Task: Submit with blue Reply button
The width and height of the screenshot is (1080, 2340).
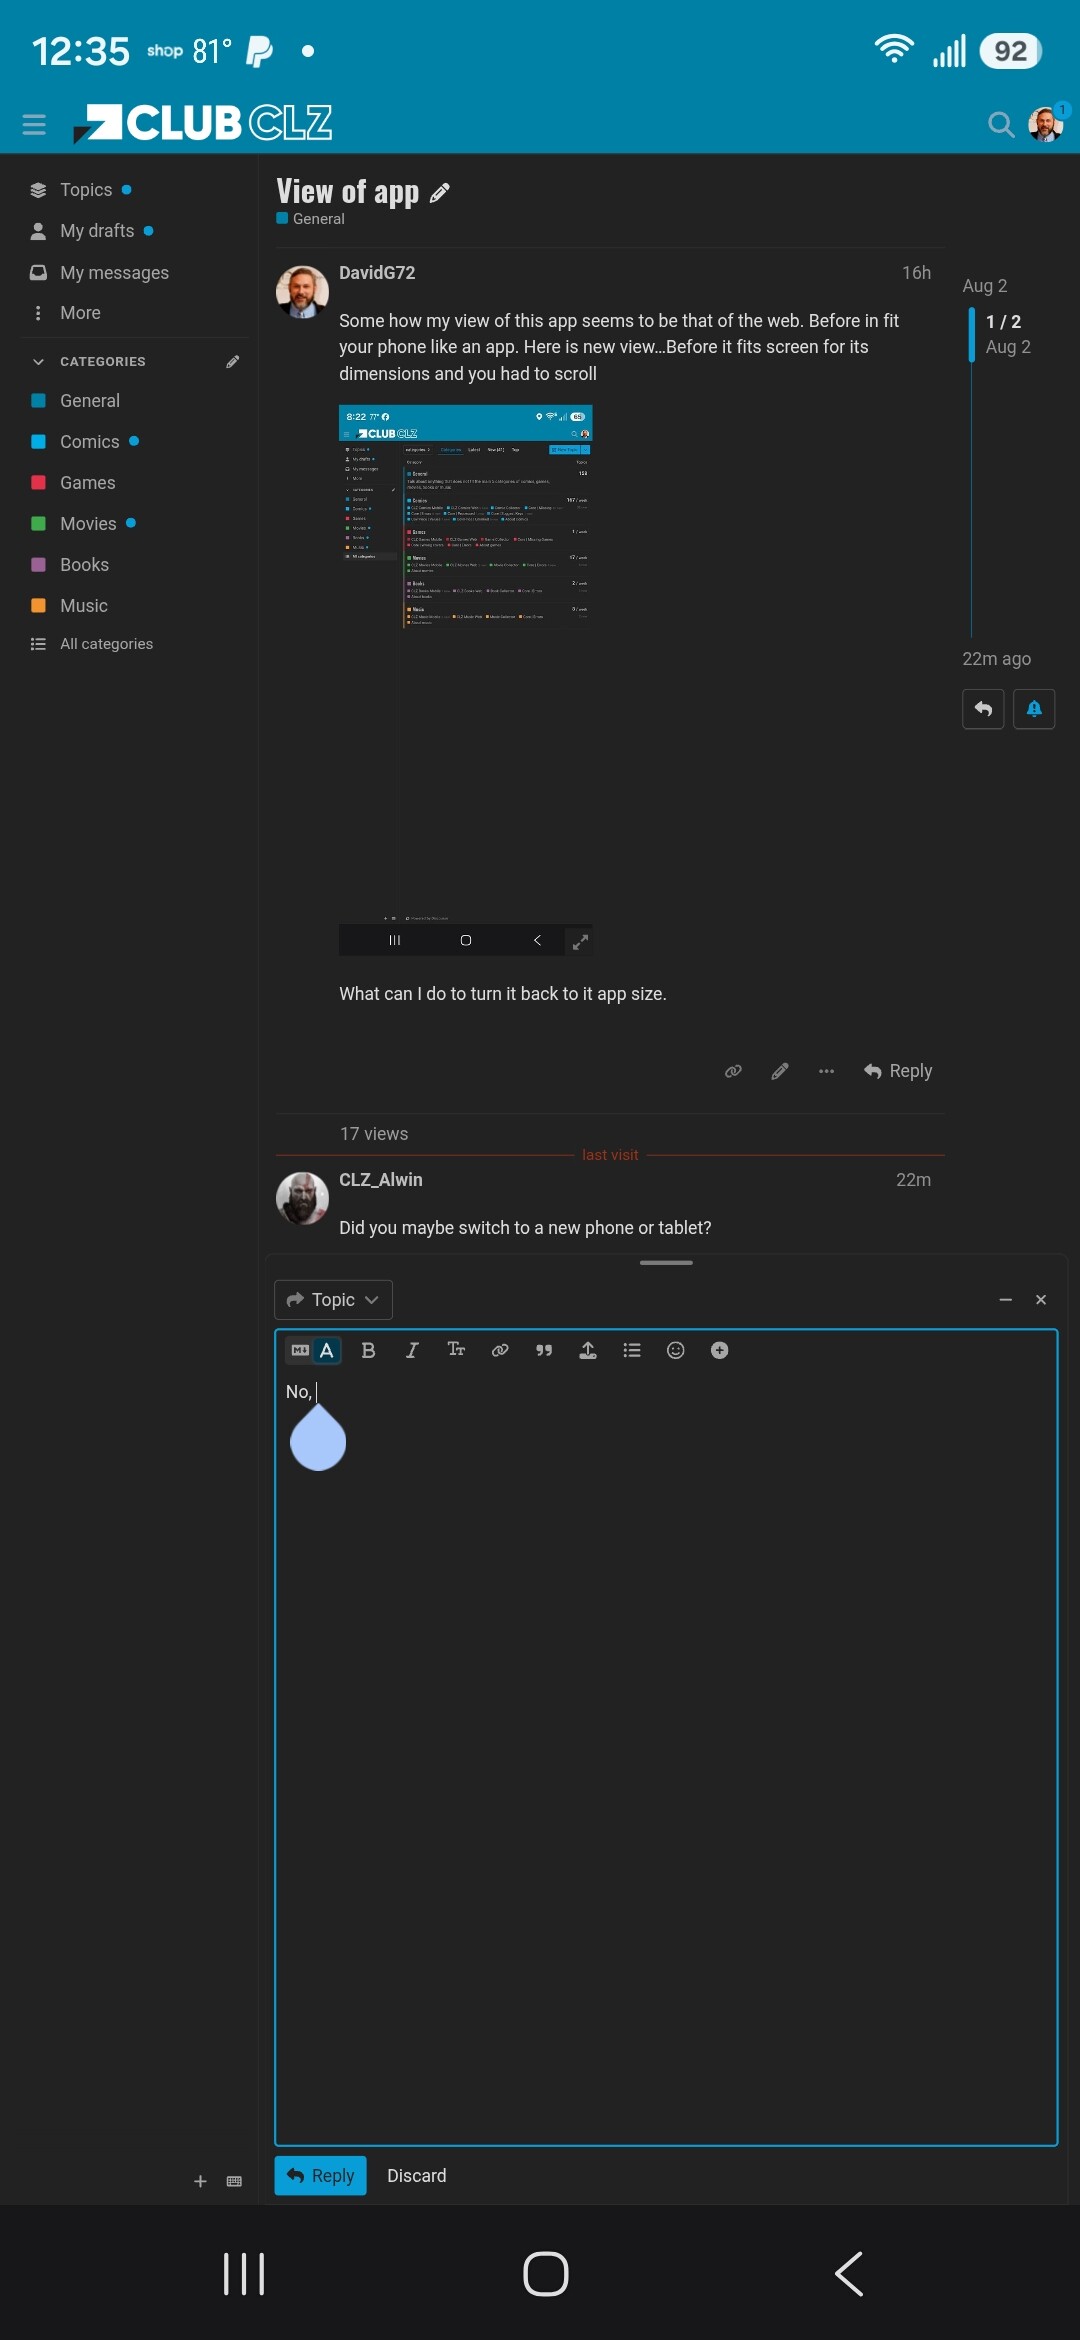Action: [320, 2176]
